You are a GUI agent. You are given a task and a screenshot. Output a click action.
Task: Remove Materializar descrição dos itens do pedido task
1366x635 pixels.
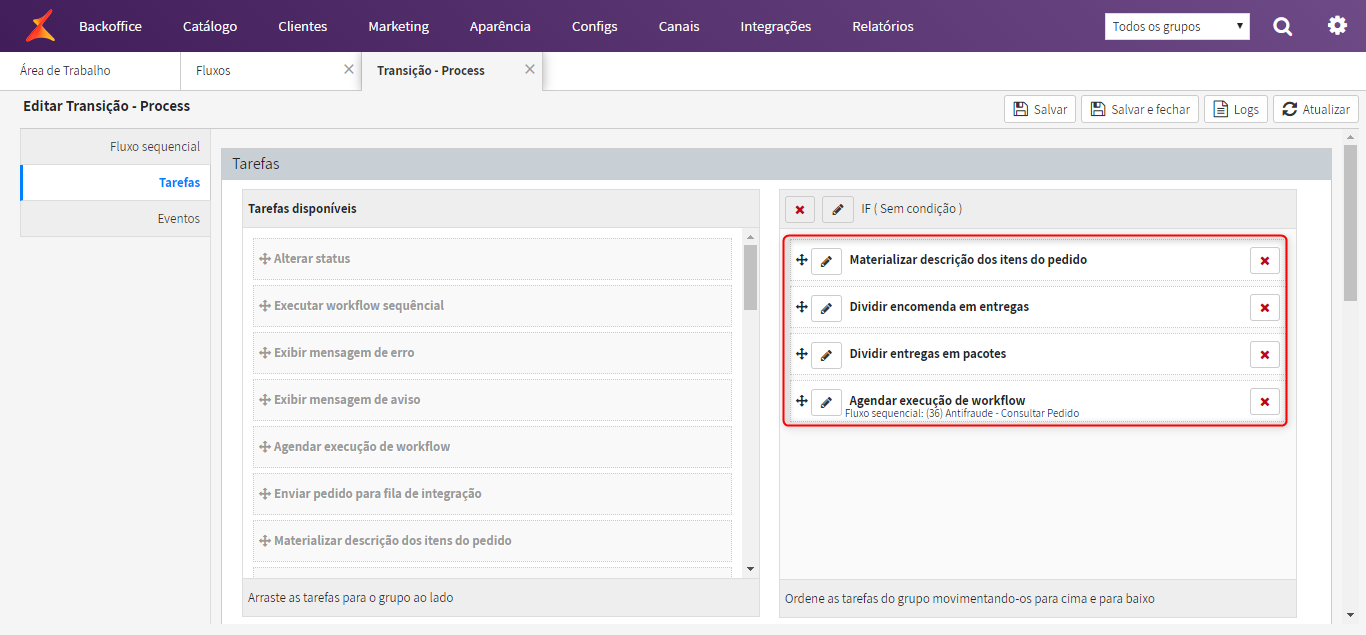pyautogui.click(x=1265, y=260)
